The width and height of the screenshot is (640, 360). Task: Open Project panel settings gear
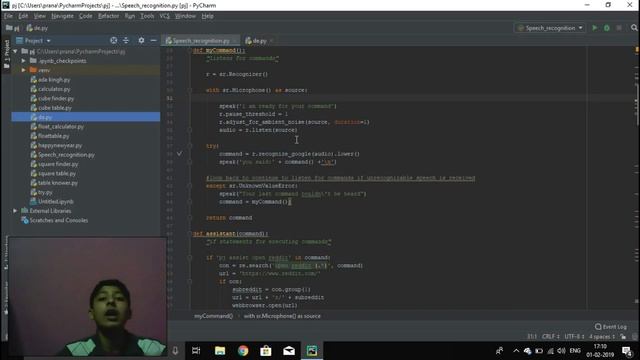coord(141,40)
